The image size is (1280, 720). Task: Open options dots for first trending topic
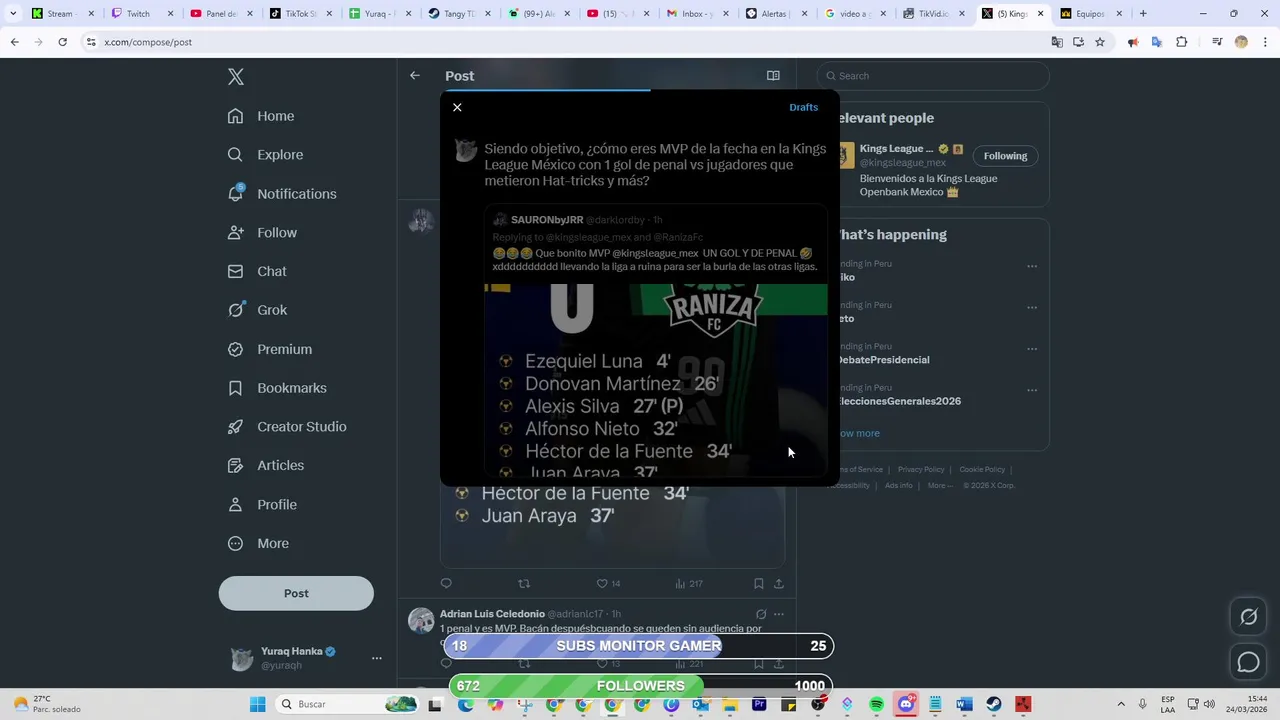point(1032,267)
